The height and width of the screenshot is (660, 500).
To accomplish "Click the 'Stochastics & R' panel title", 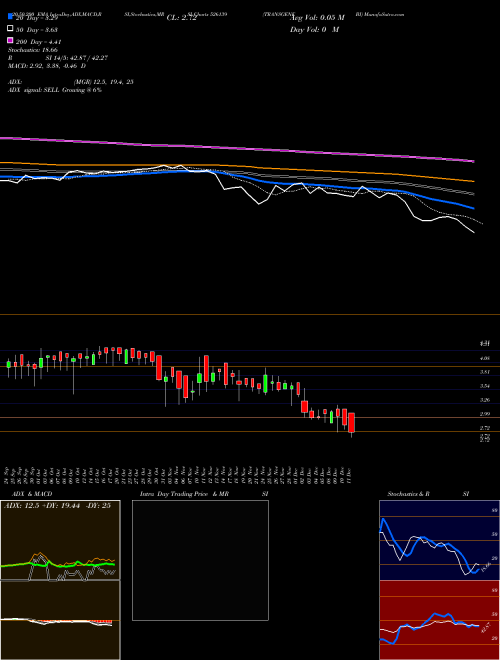I will coord(409,494).
